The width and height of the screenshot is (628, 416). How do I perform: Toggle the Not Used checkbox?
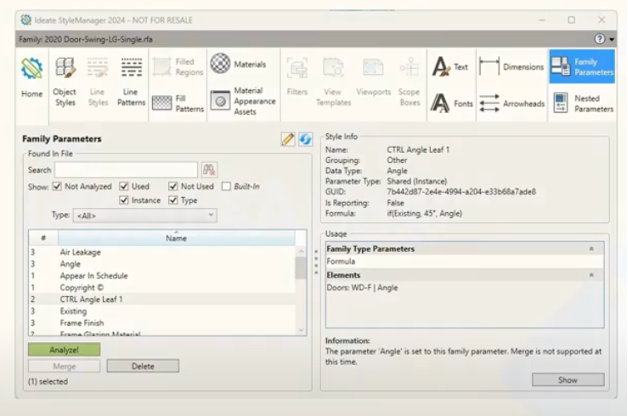point(173,186)
